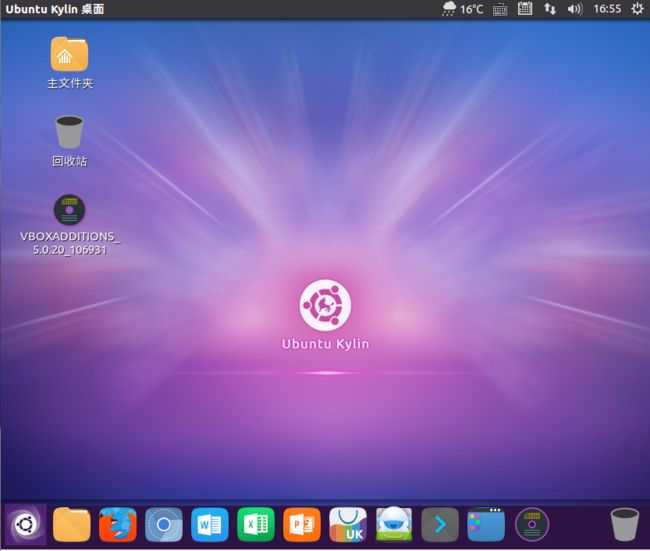The height and width of the screenshot is (551, 650).
Task: Open the Youker Assistant robot icon
Action: point(394,524)
